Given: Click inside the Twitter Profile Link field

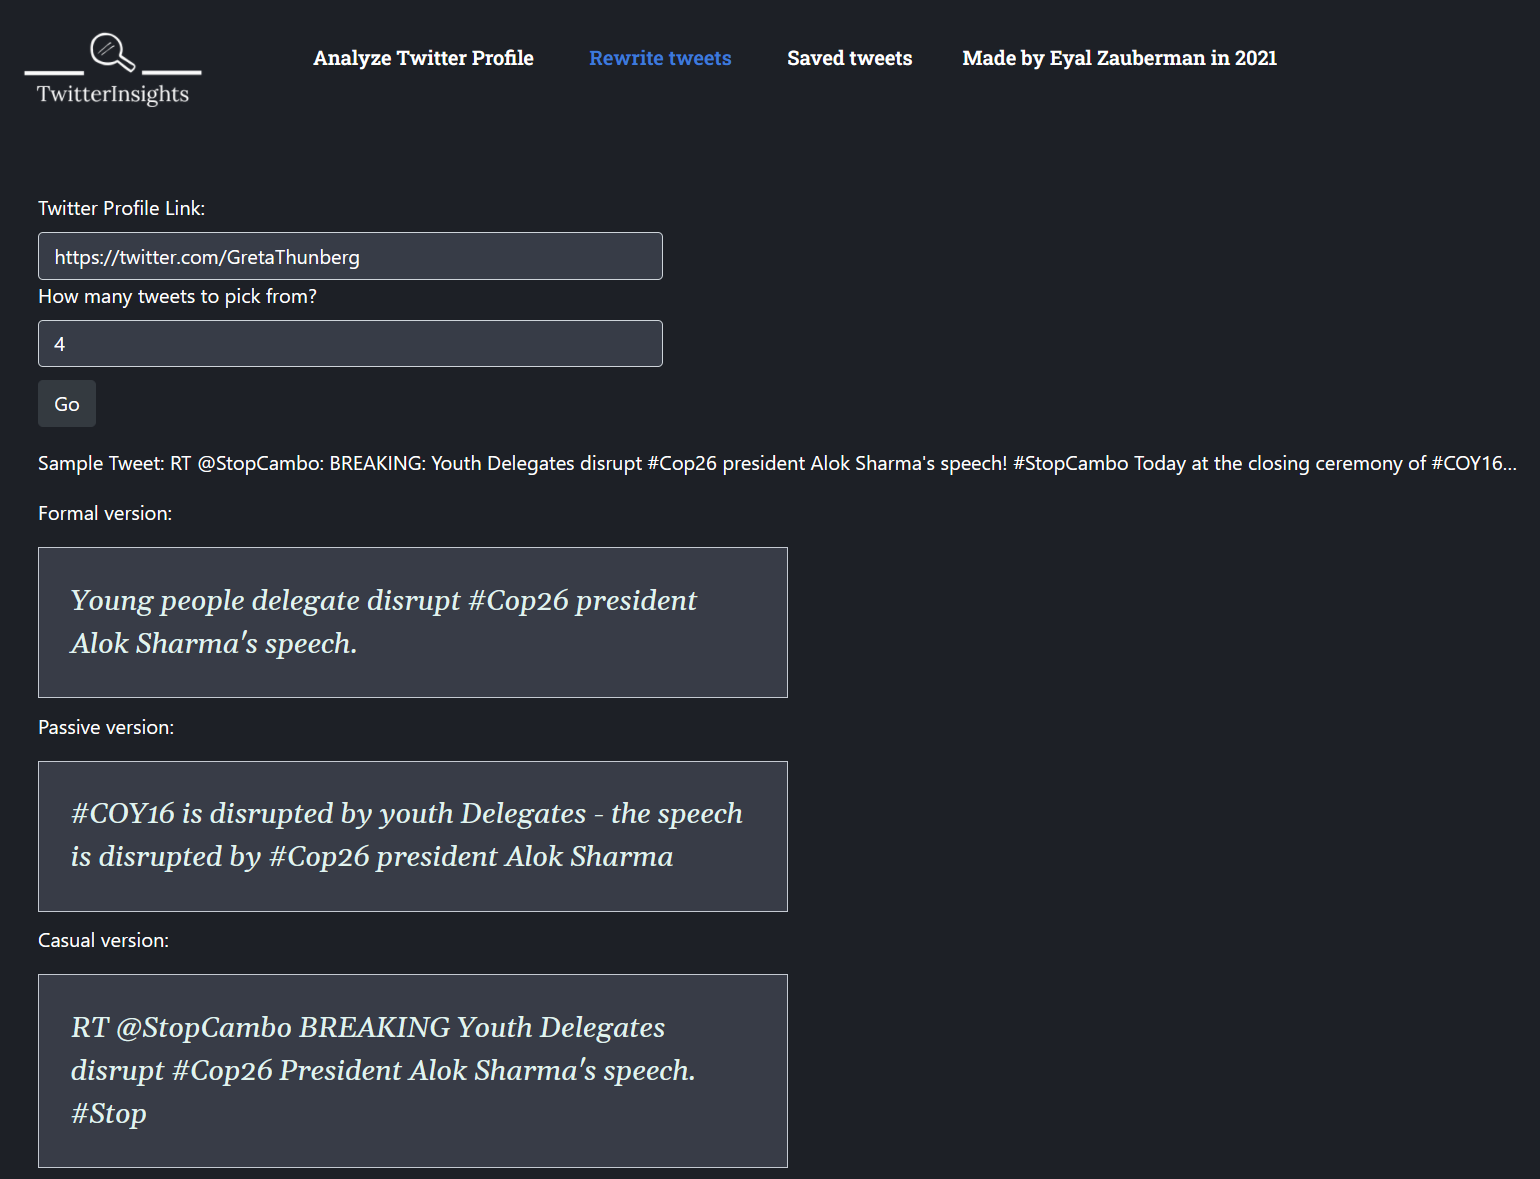Looking at the screenshot, I should coord(350,256).
